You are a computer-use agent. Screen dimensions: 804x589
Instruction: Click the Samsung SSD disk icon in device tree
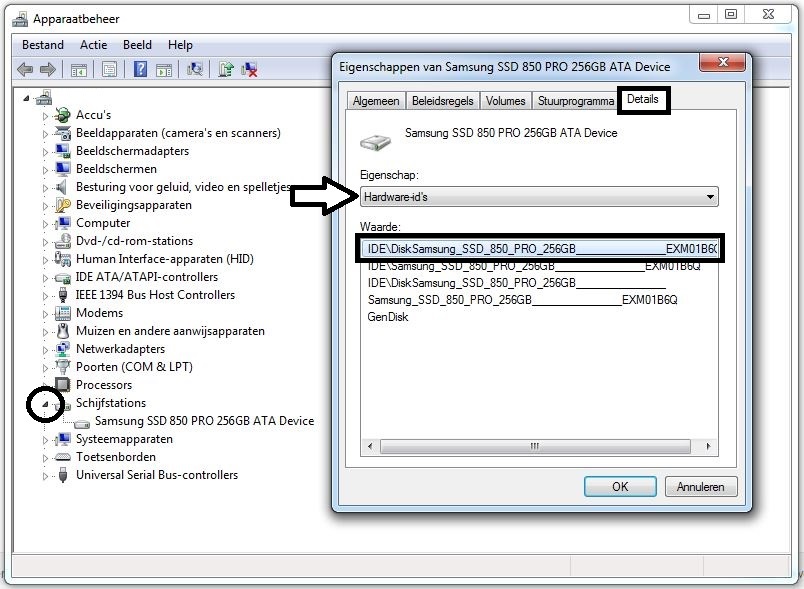click(80, 421)
